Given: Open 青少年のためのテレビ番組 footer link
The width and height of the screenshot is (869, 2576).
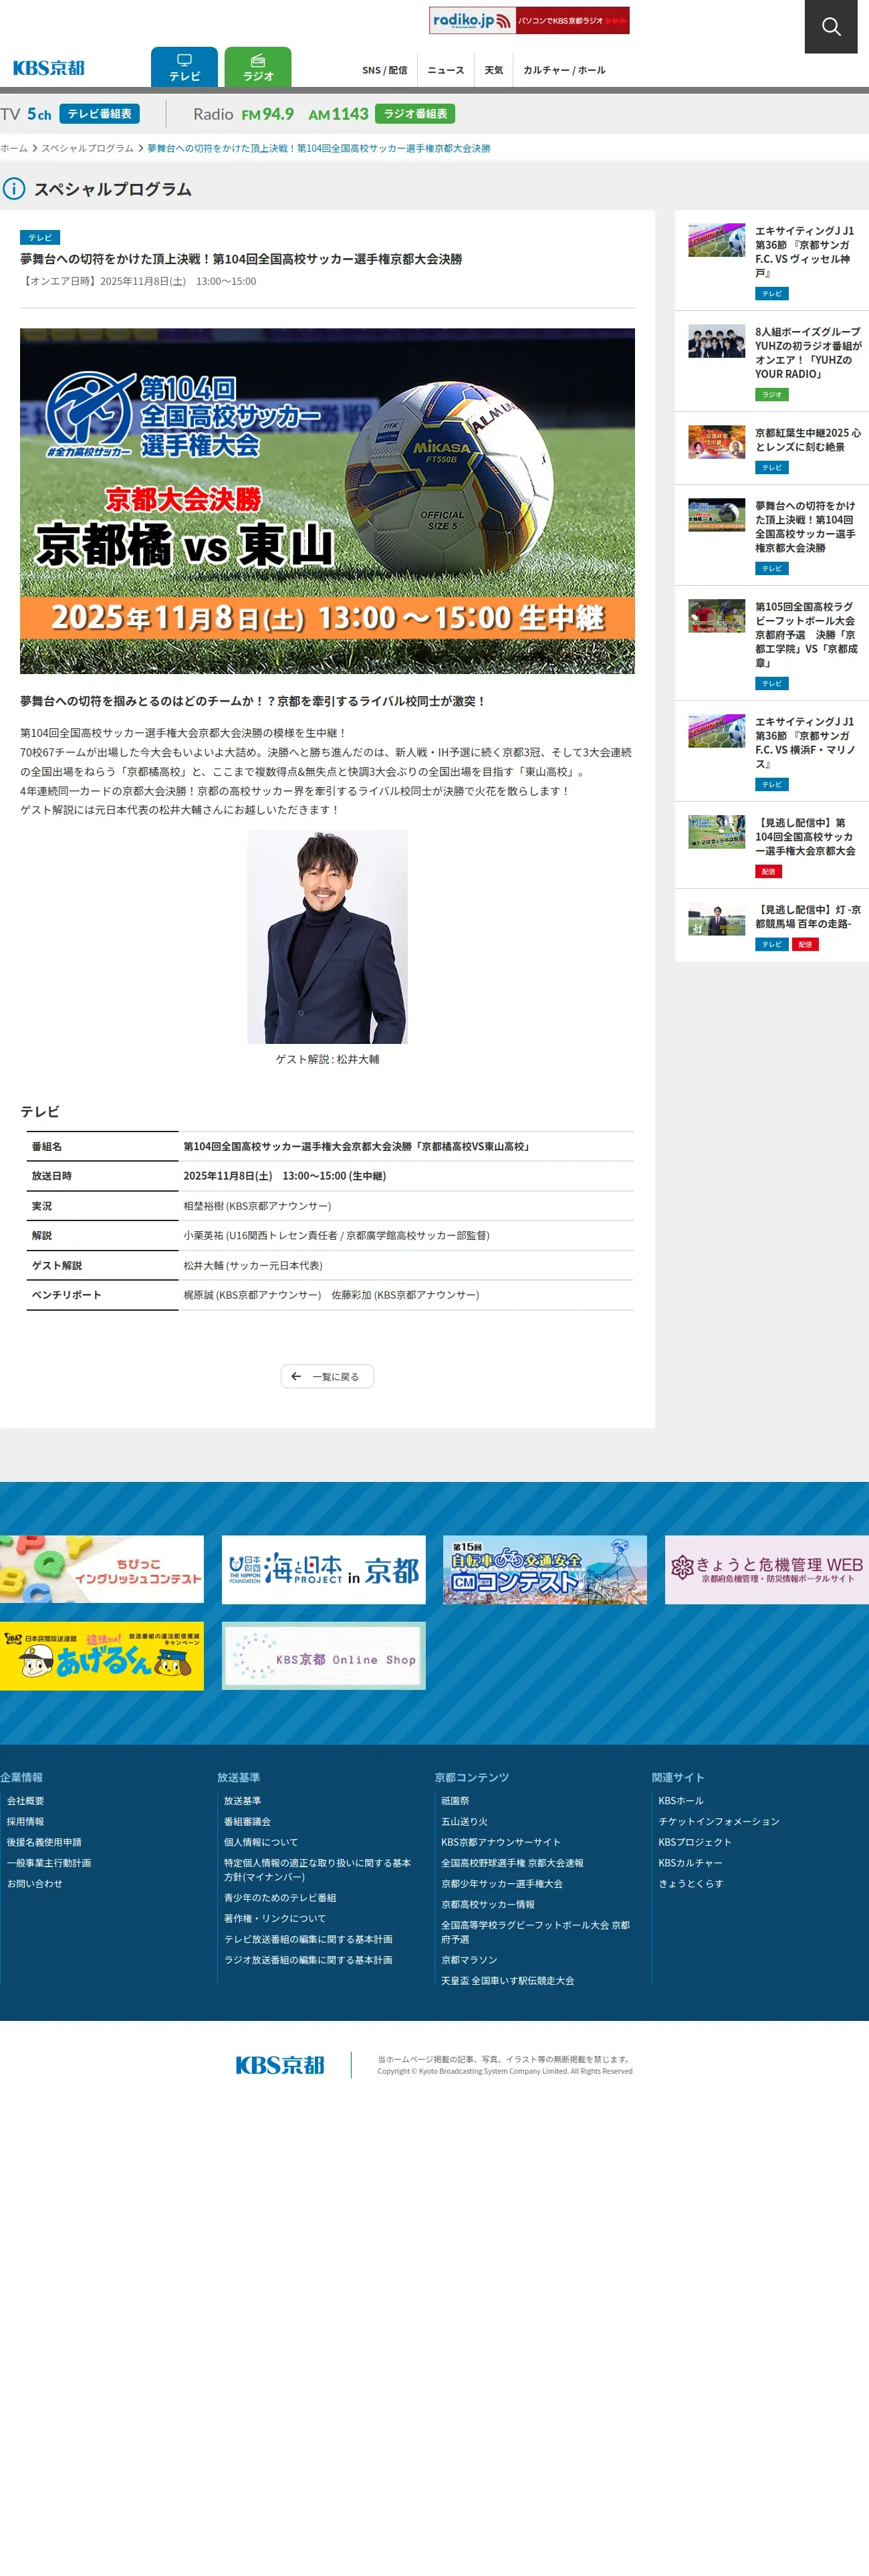Looking at the screenshot, I should pos(279,1897).
